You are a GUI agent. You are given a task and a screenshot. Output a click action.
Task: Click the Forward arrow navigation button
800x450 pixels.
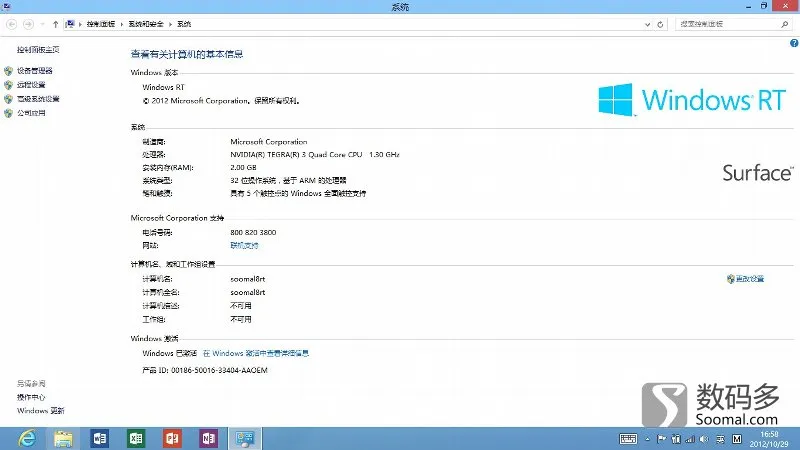tap(29, 24)
